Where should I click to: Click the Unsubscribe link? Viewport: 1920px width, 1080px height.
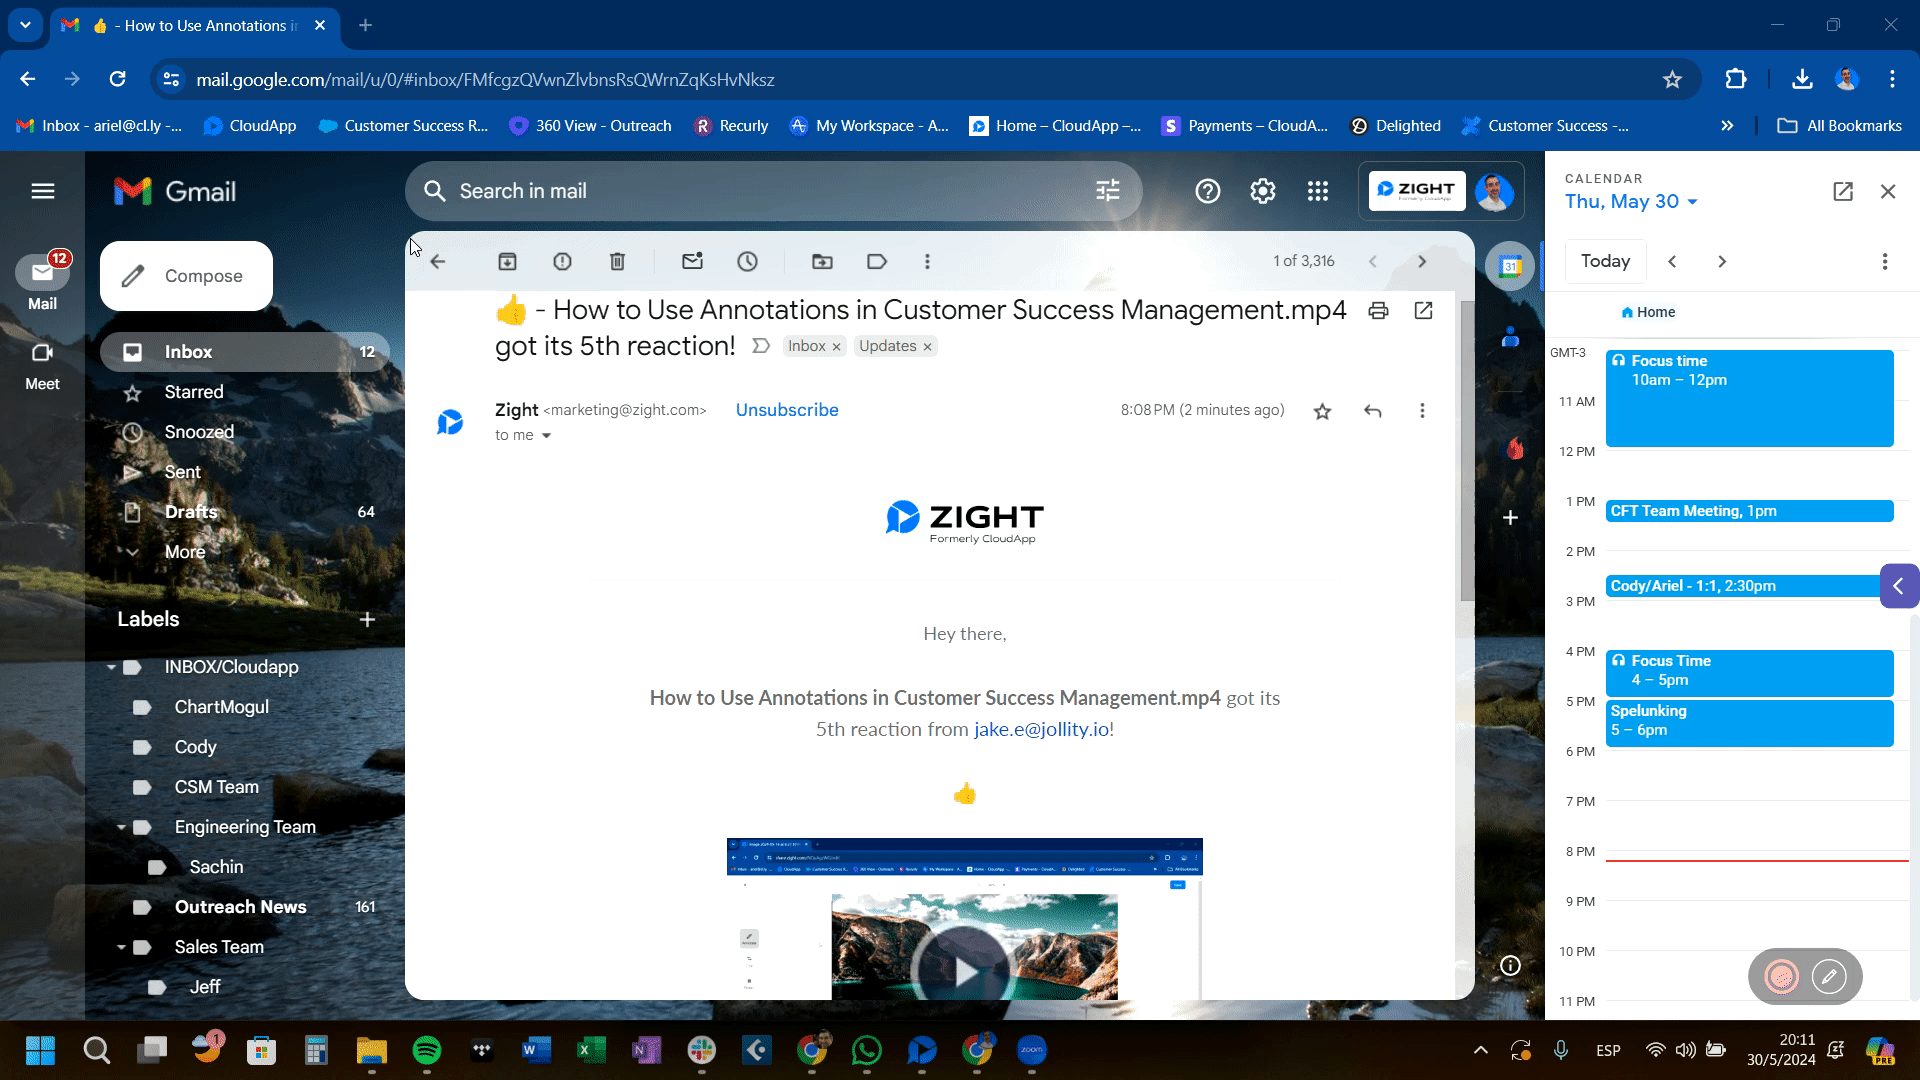click(787, 410)
